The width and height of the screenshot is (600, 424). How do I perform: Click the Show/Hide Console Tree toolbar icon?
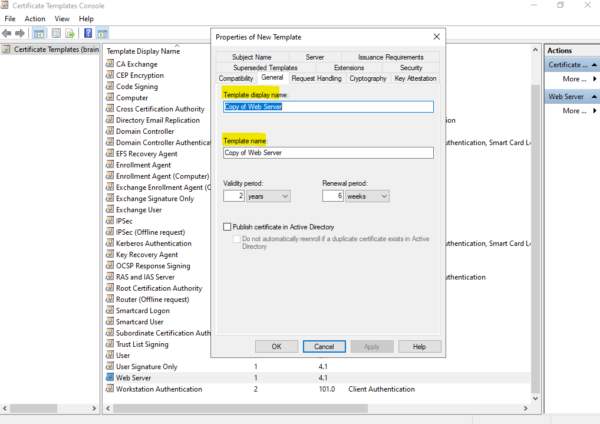point(39,33)
